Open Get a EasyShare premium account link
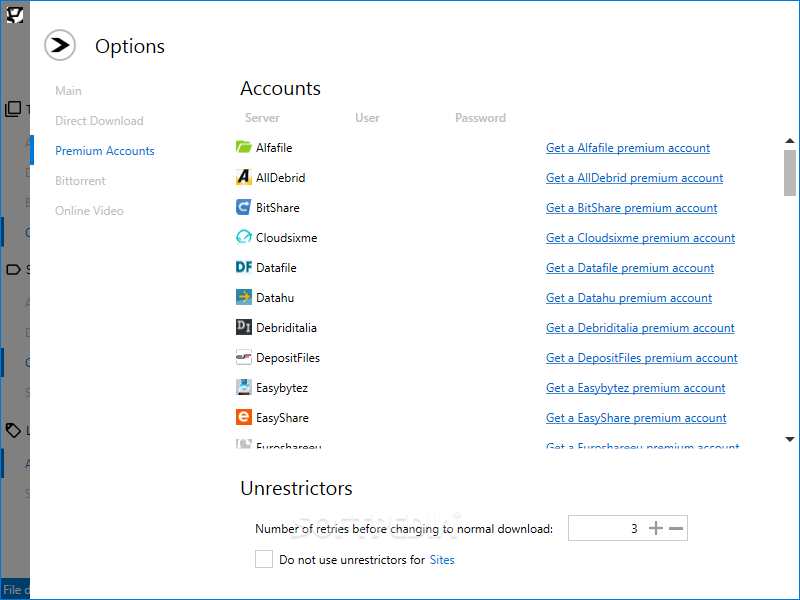 tap(636, 418)
